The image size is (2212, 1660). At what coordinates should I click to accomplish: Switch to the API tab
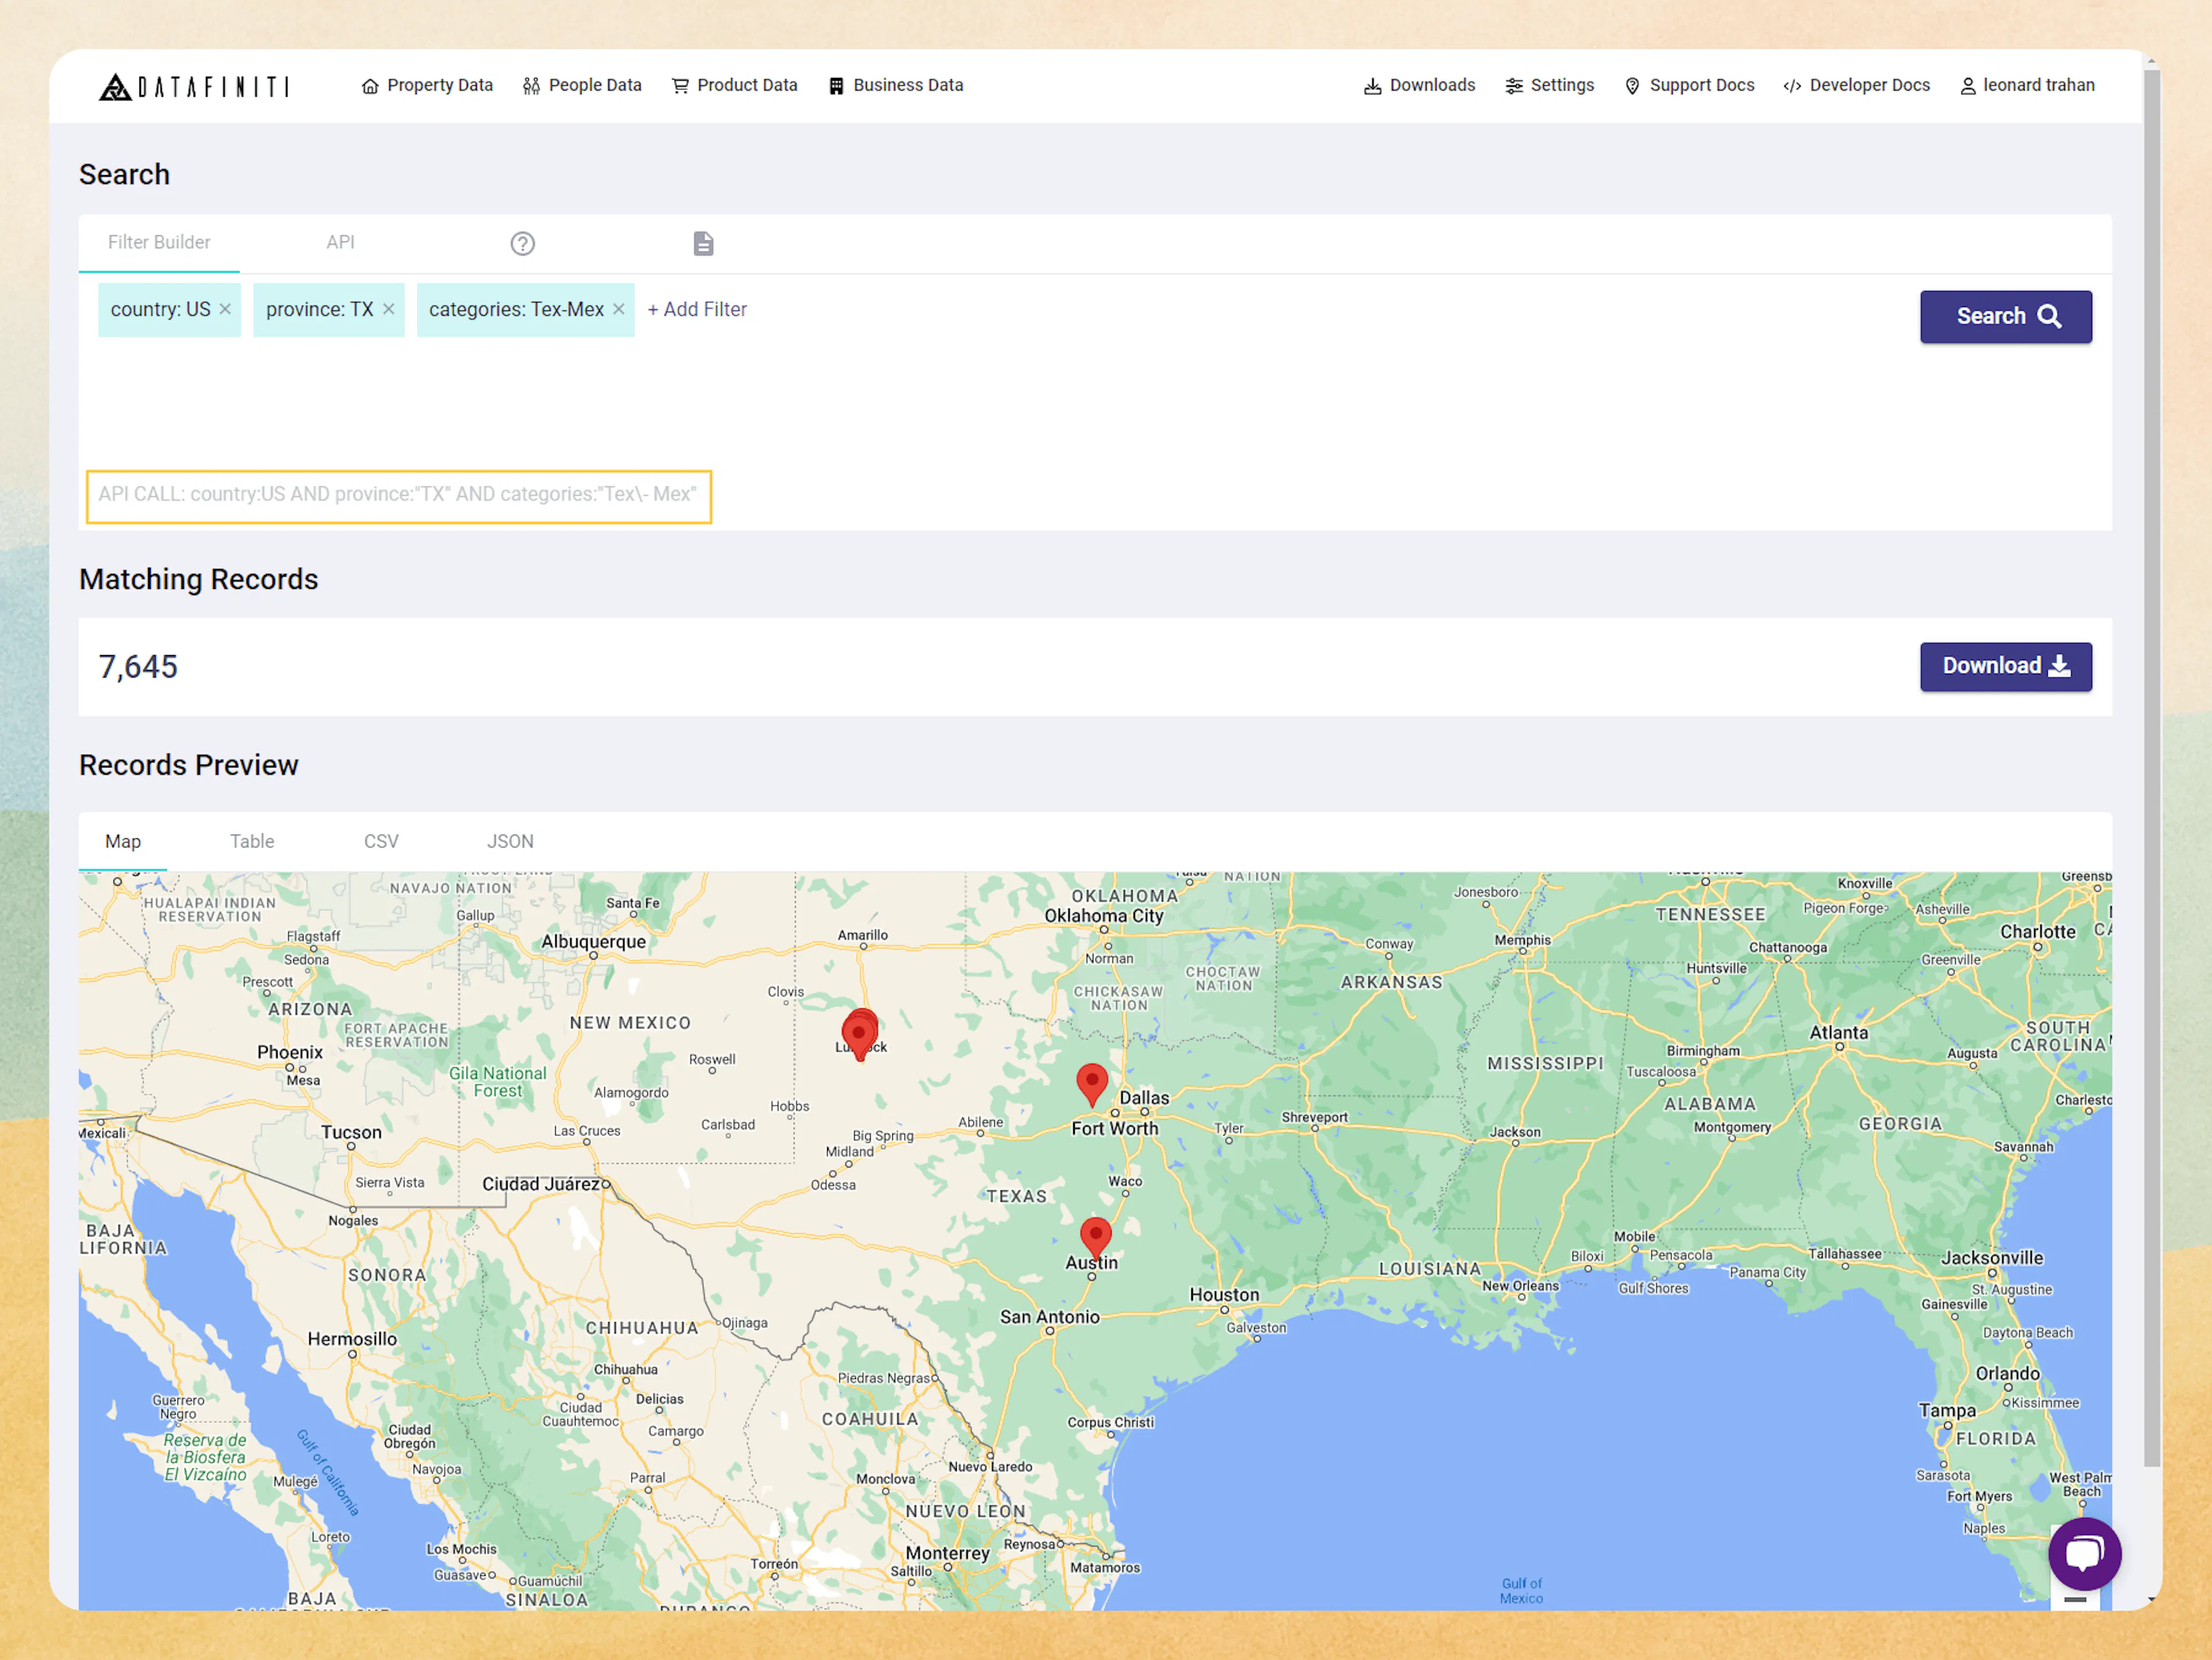[340, 242]
